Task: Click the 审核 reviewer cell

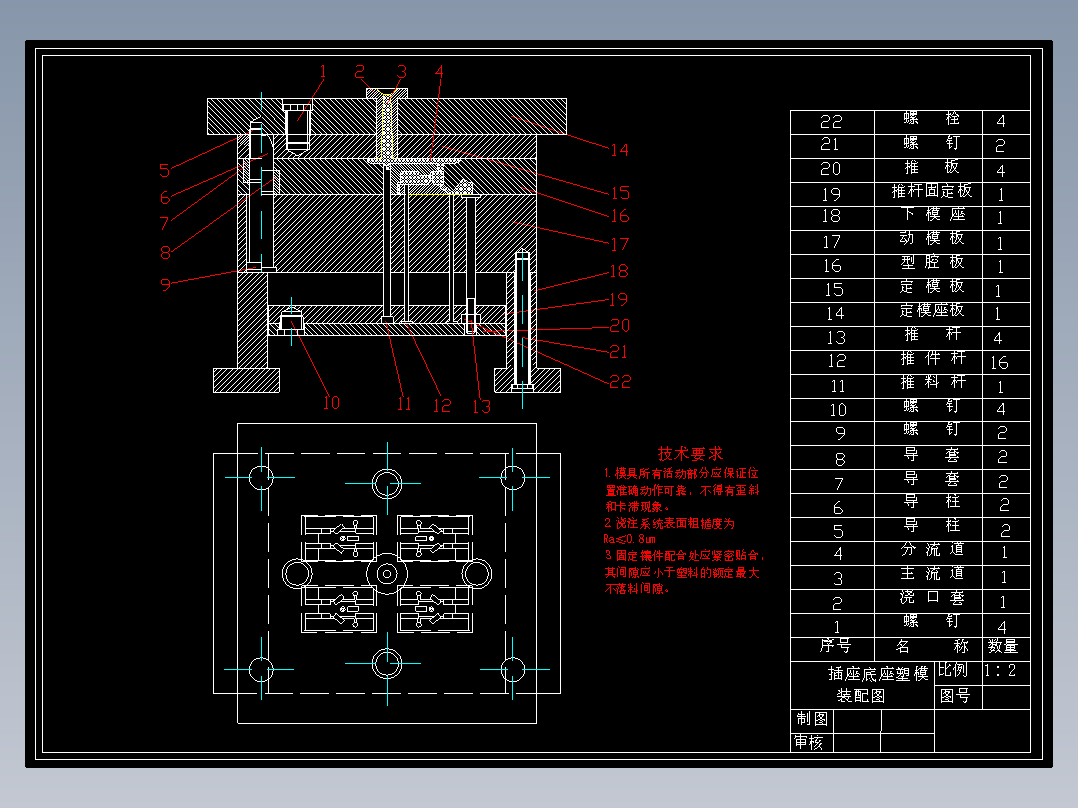Action: 808,743
